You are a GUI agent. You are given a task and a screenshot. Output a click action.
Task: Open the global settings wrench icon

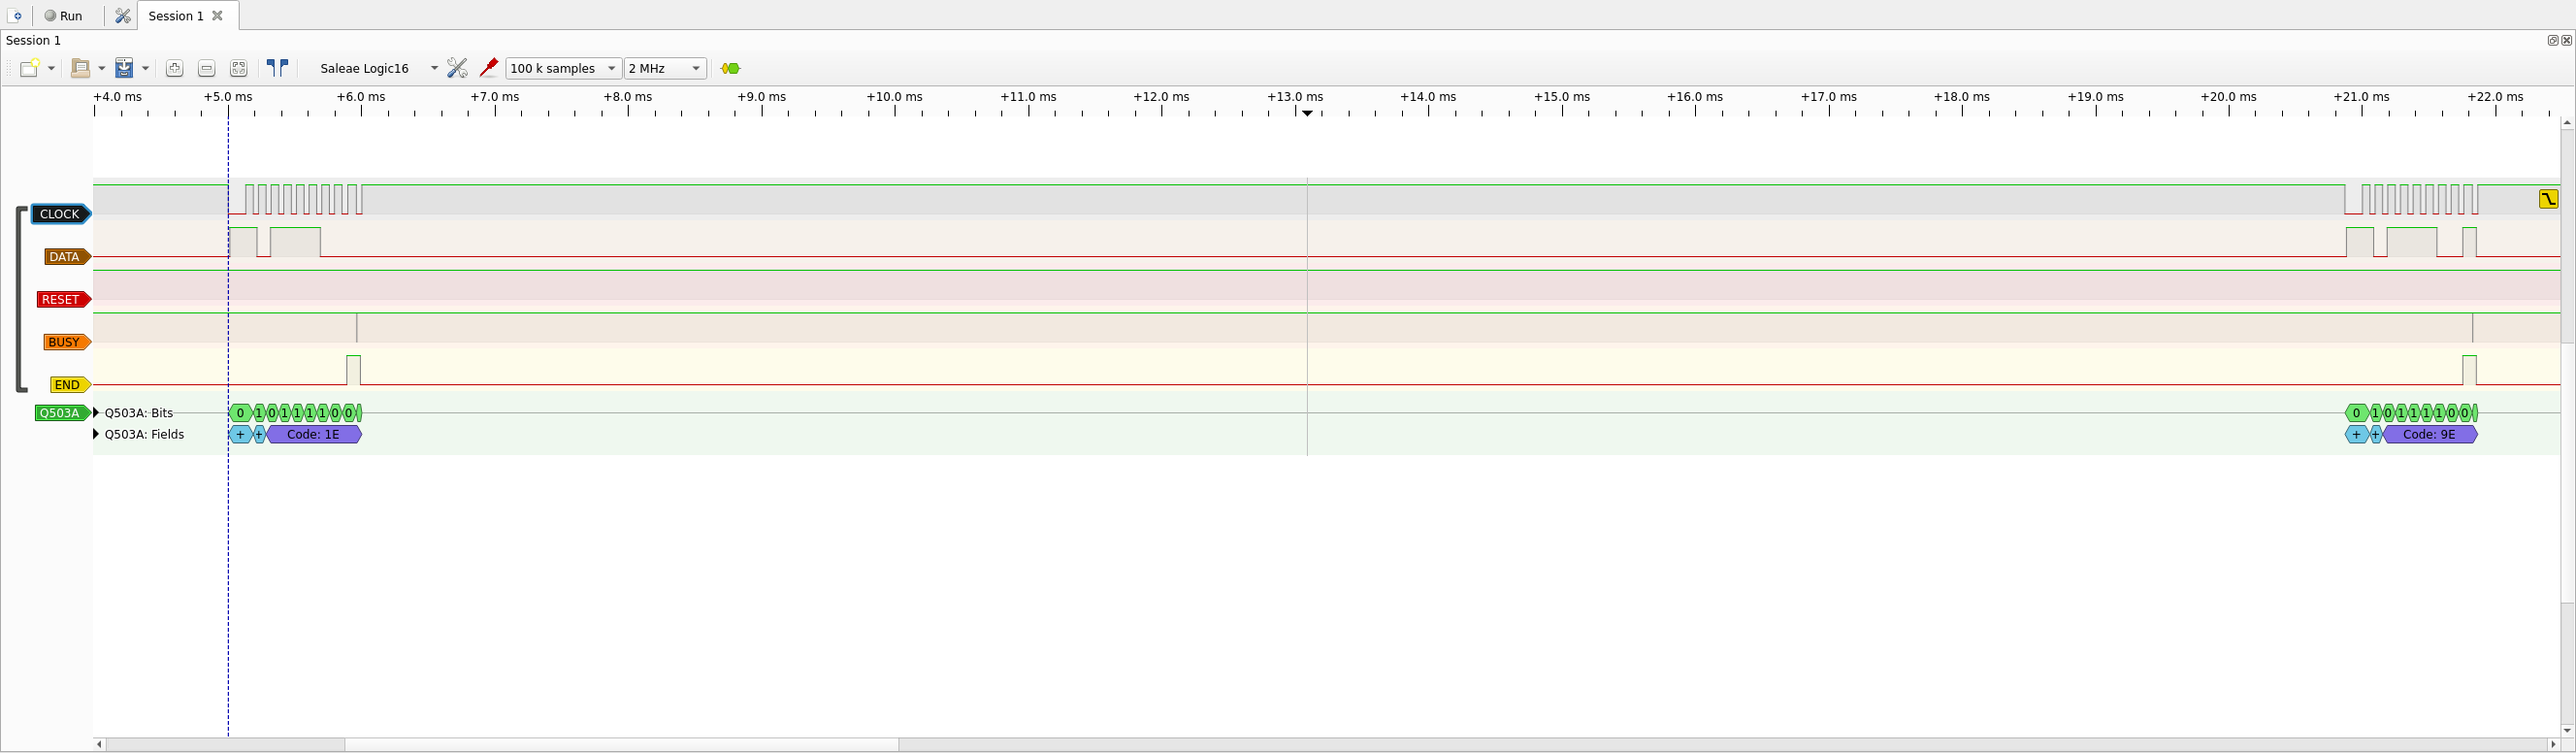(x=123, y=16)
